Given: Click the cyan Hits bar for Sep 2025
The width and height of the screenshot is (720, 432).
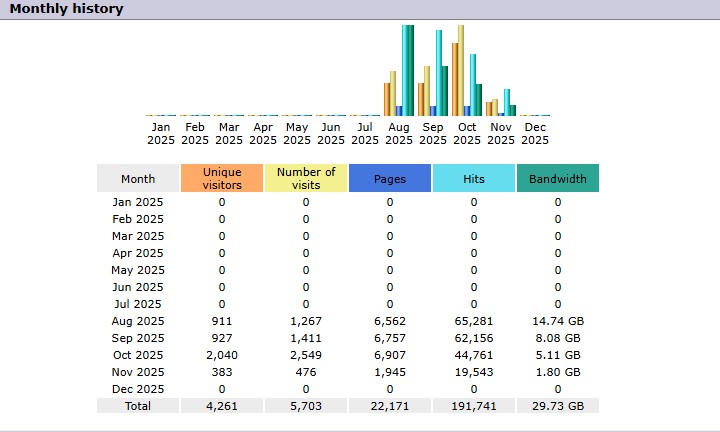Looking at the screenshot, I should point(439,73).
